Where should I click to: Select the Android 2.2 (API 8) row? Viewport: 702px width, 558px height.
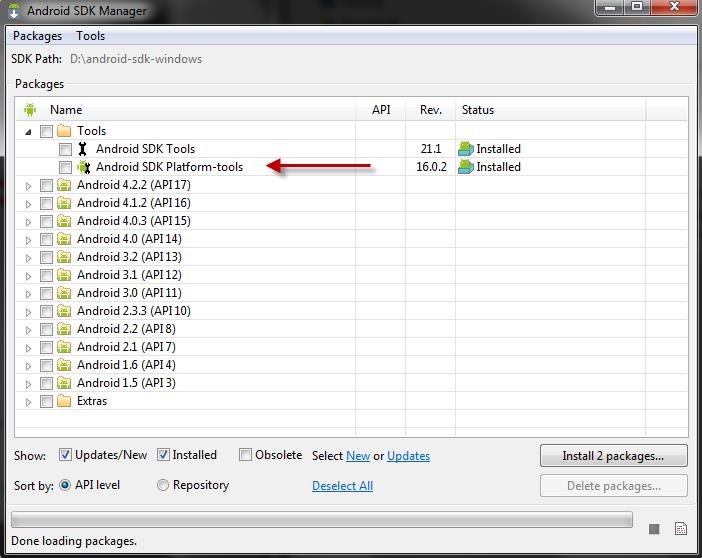pyautogui.click(x=351, y=329)
